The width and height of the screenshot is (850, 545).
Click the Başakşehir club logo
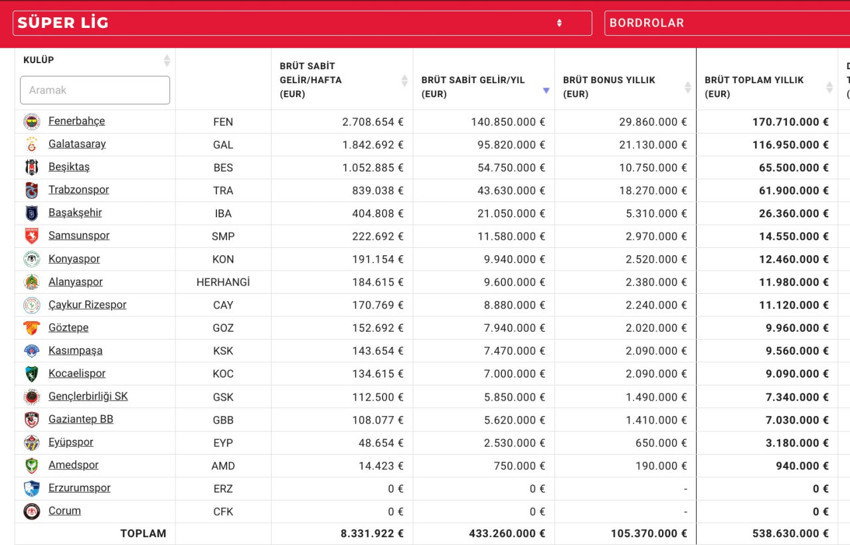(31, 213)
